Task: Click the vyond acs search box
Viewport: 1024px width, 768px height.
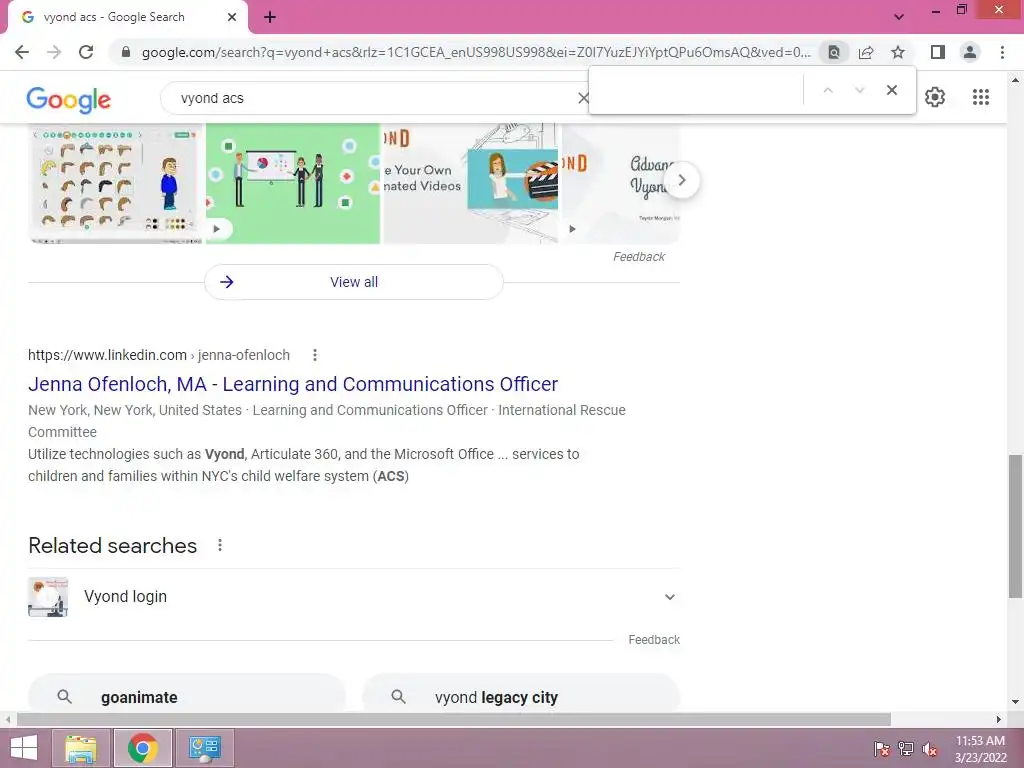Action: 376,98
